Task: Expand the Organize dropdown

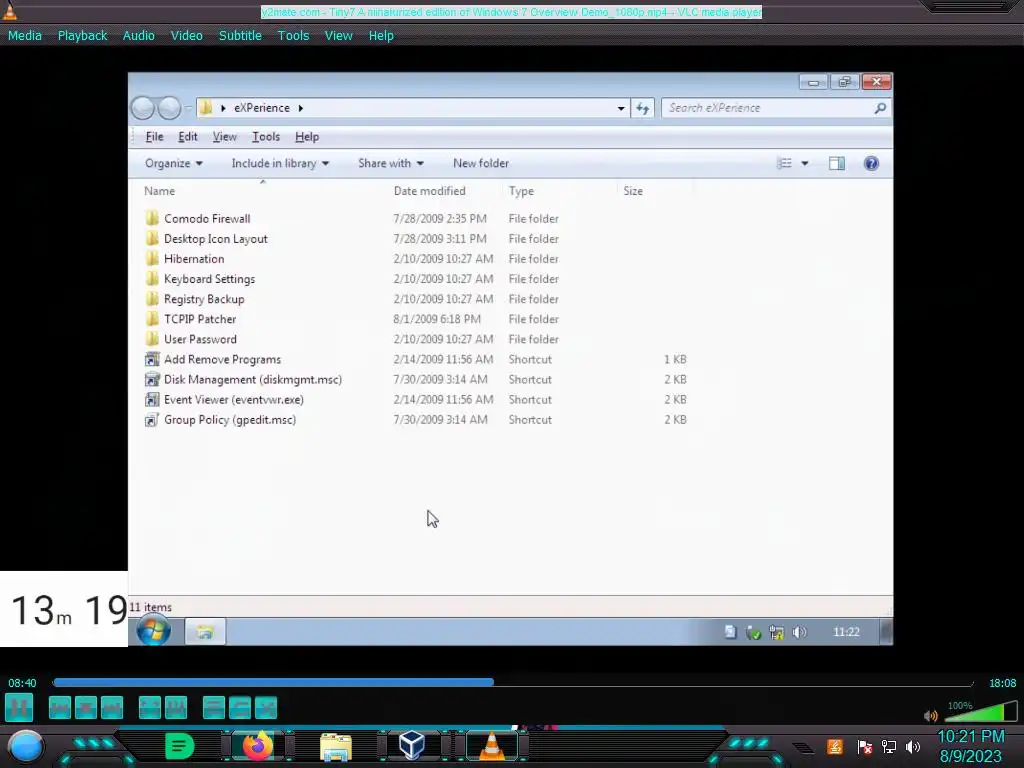Action: click(174, 163)
